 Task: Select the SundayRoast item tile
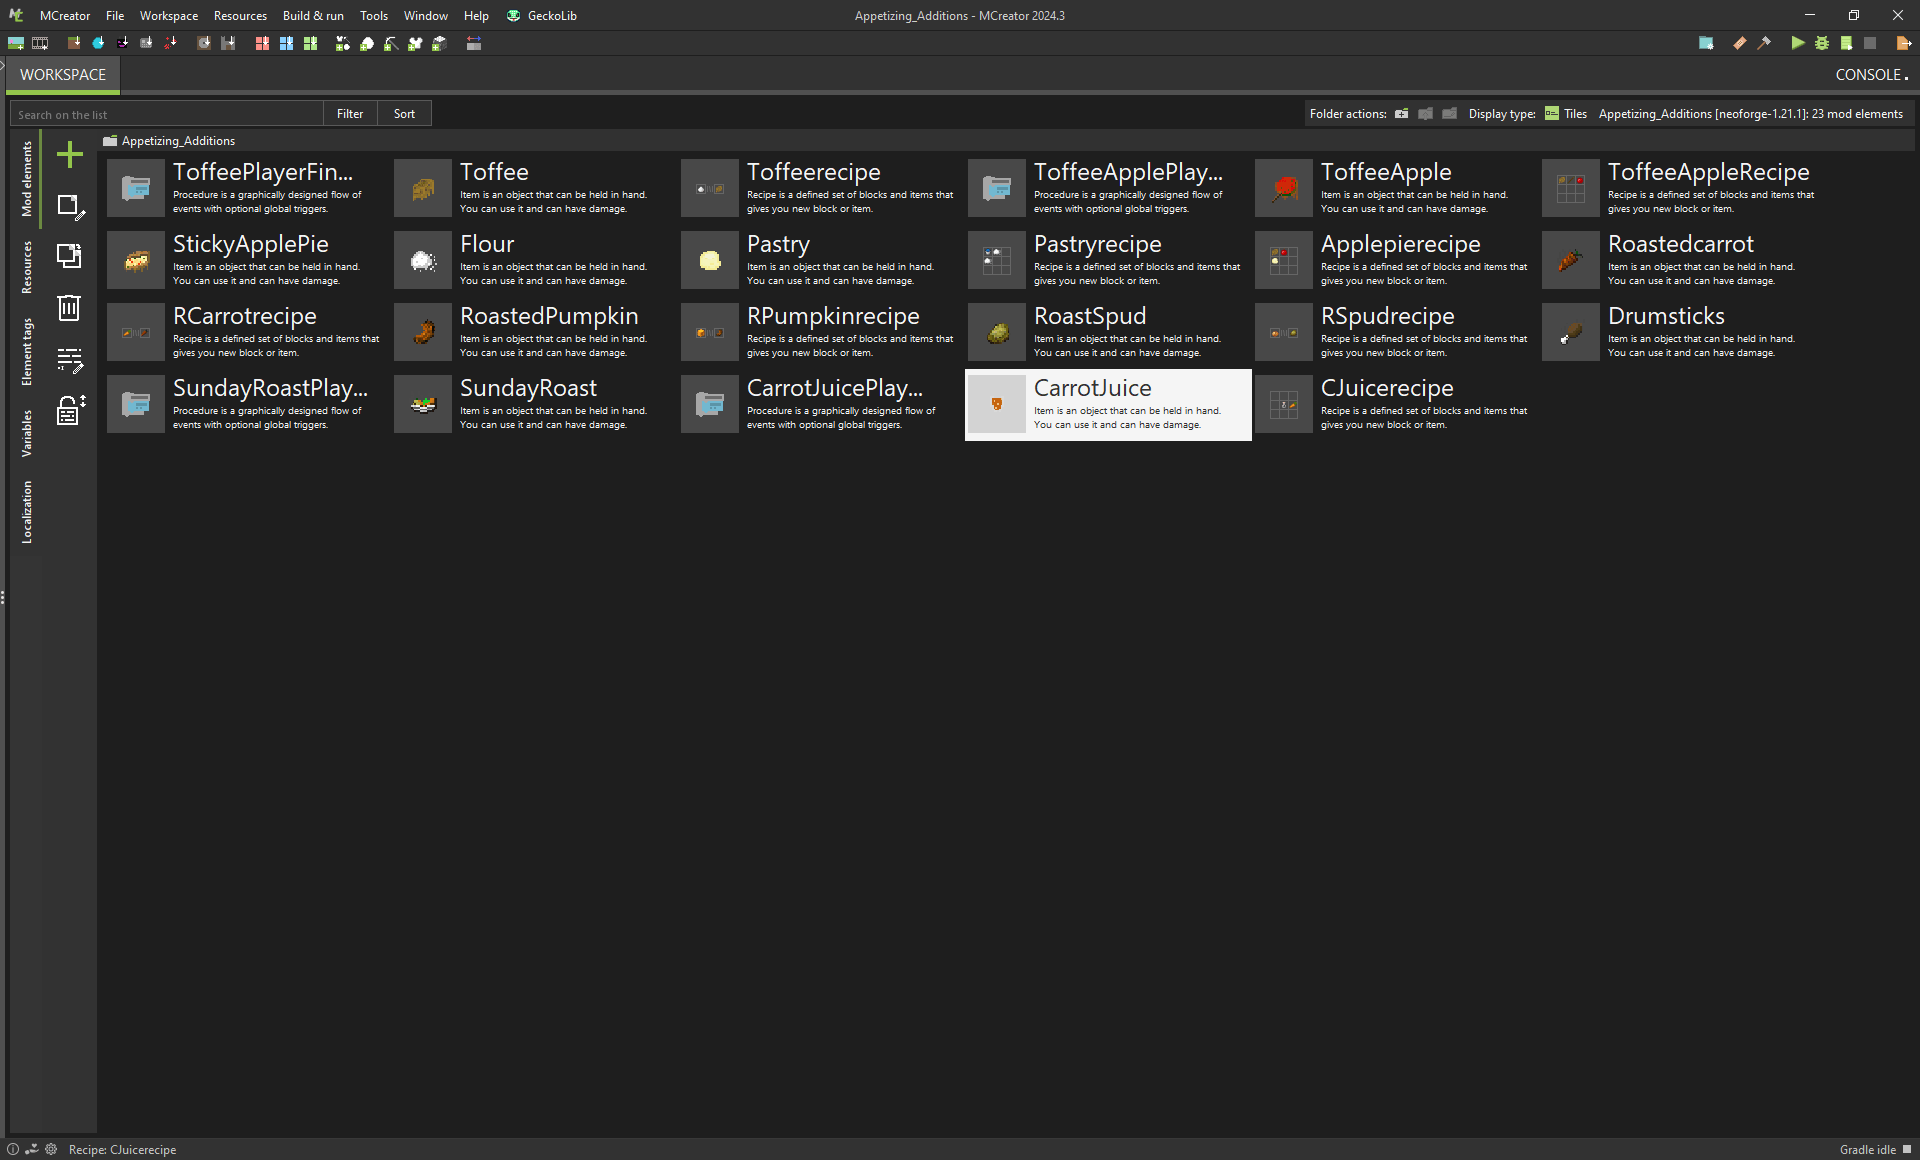coord(528,404)
